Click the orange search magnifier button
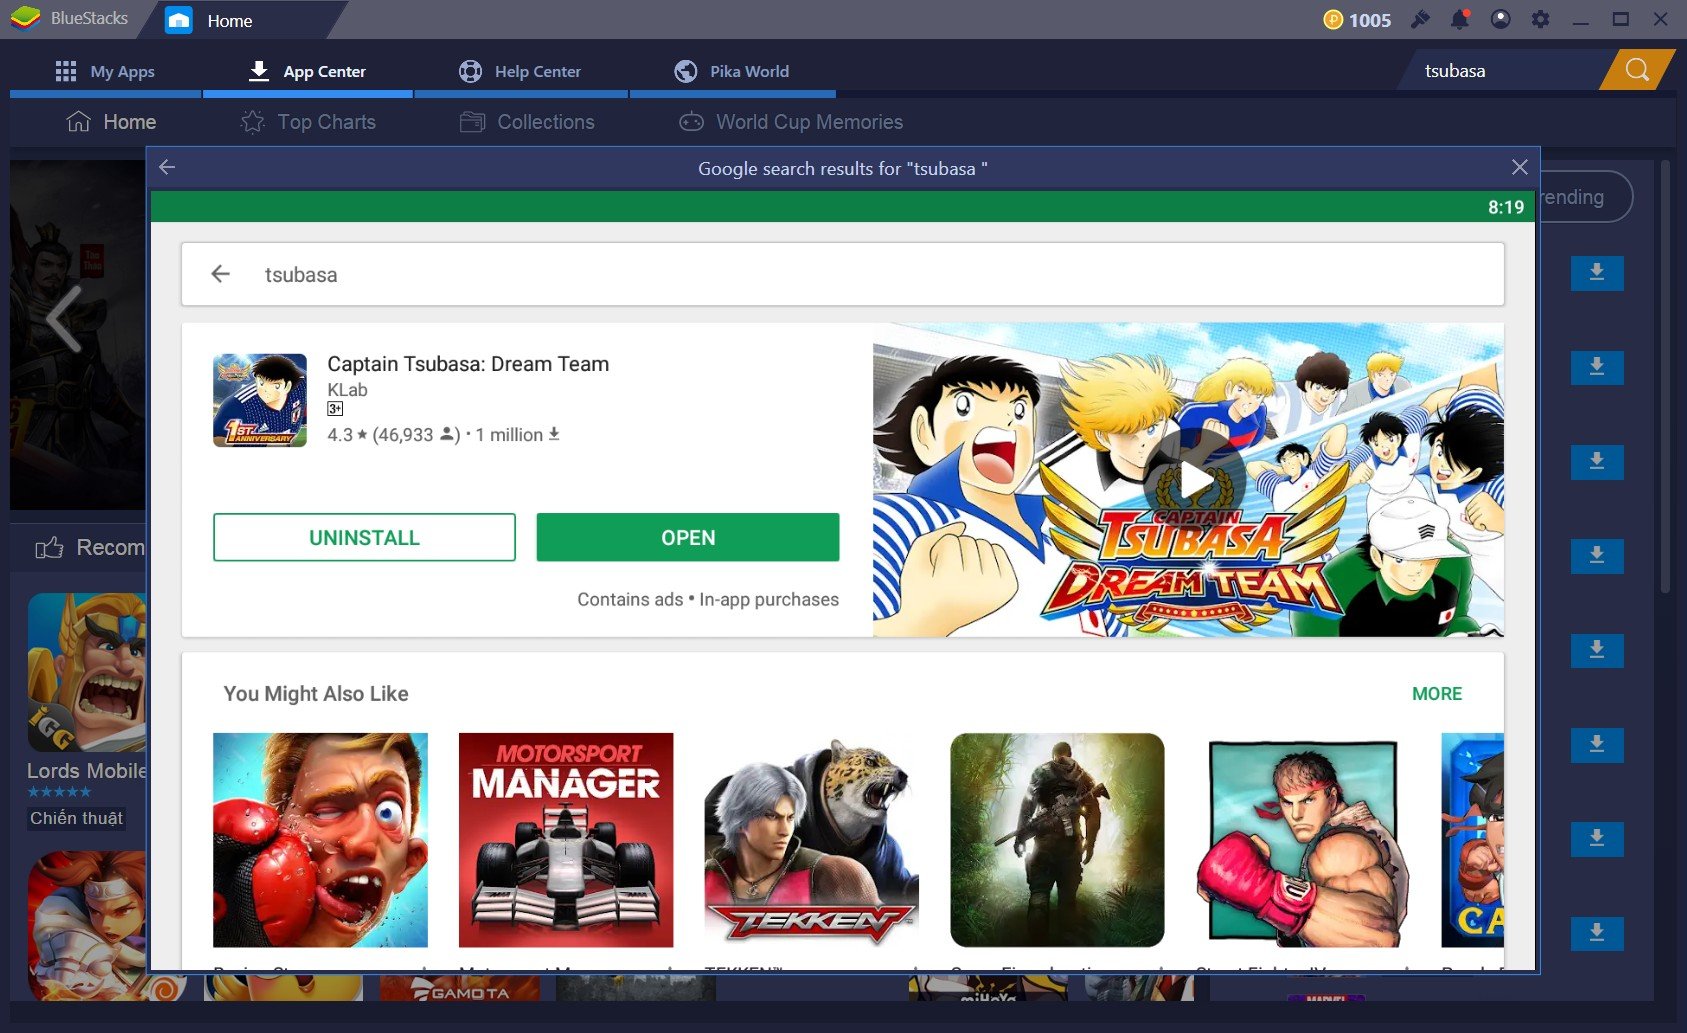This screenshot has height=1033, width=1687. tap(1637, 70)
